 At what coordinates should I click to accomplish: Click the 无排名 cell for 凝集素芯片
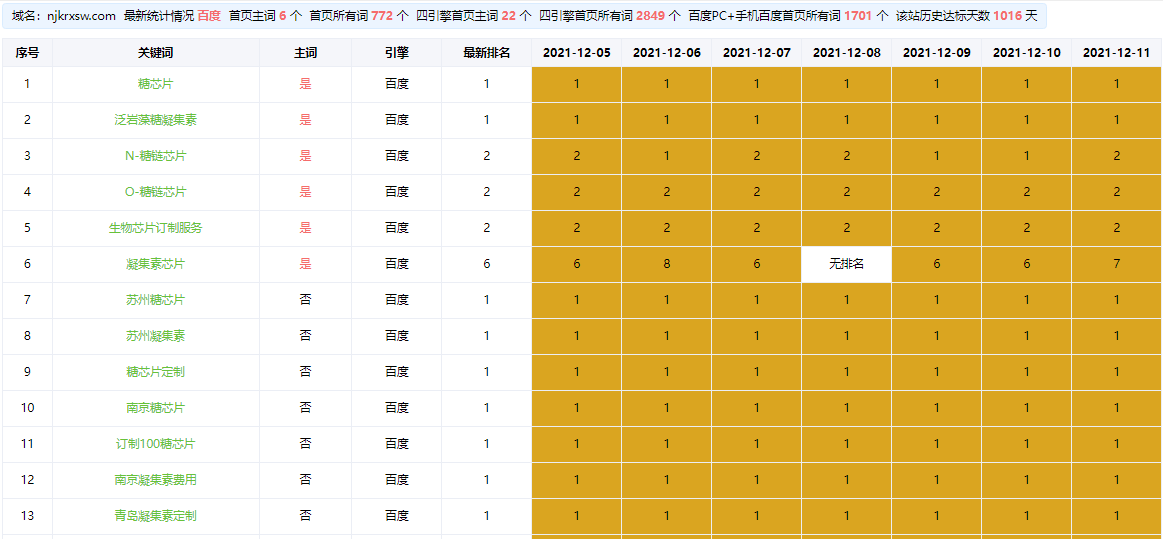846,264
